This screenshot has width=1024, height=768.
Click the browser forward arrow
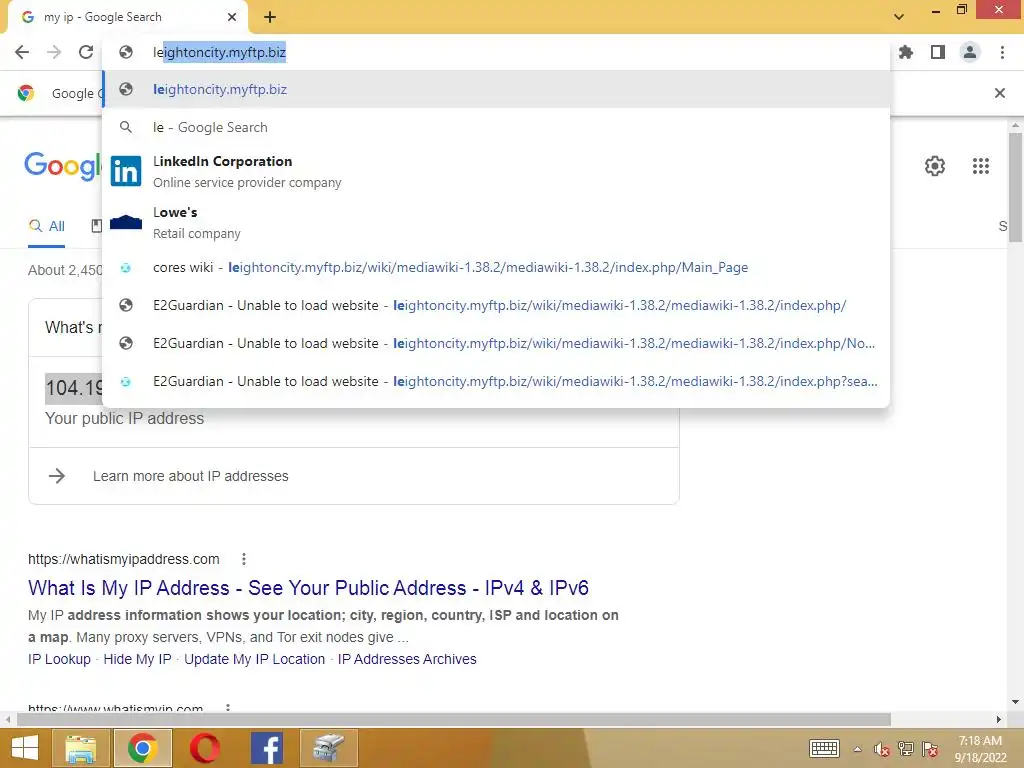[x=54, y=52]
